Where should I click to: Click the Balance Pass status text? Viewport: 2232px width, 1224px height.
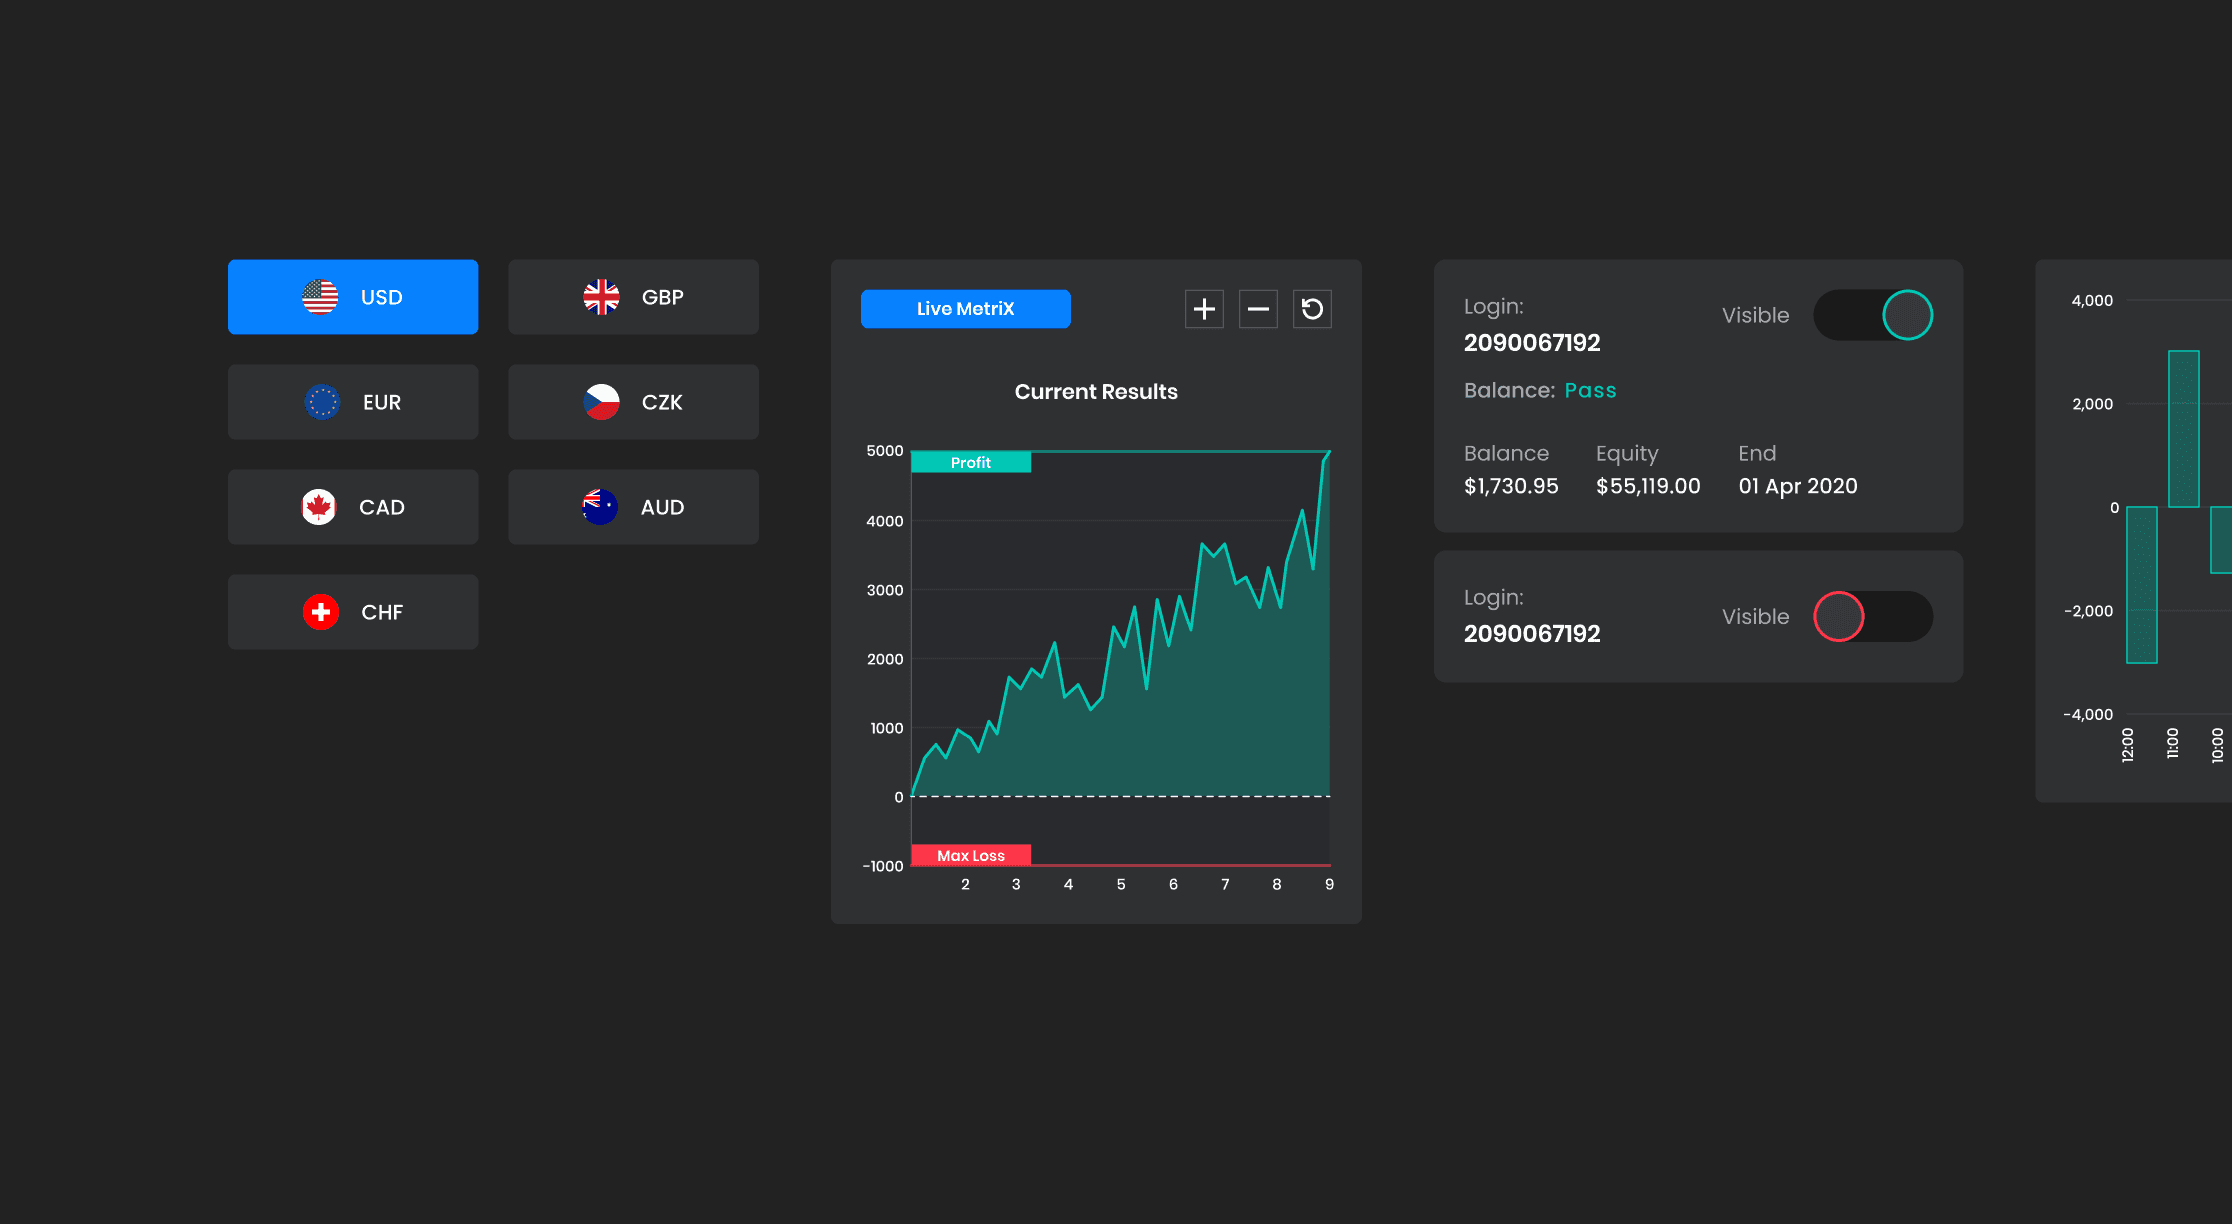click(x=1590, y=390)
